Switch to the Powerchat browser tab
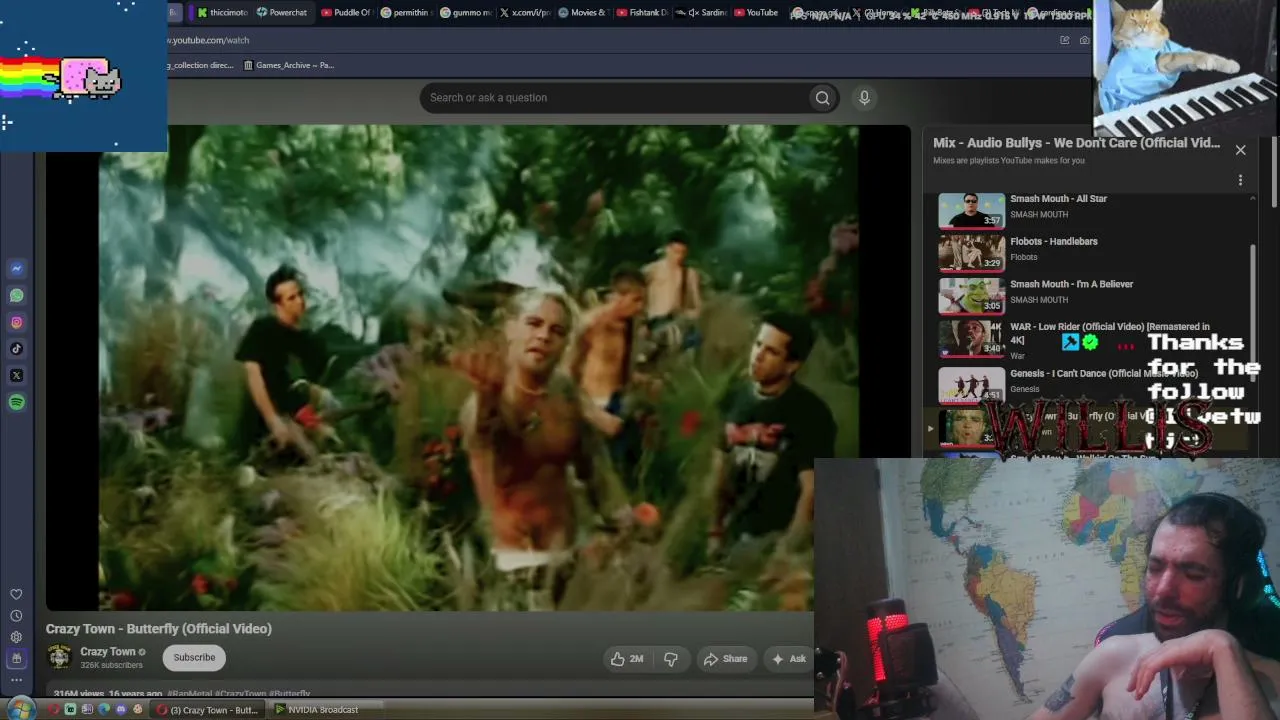The image size is (1280, 720). coord(282,12)
